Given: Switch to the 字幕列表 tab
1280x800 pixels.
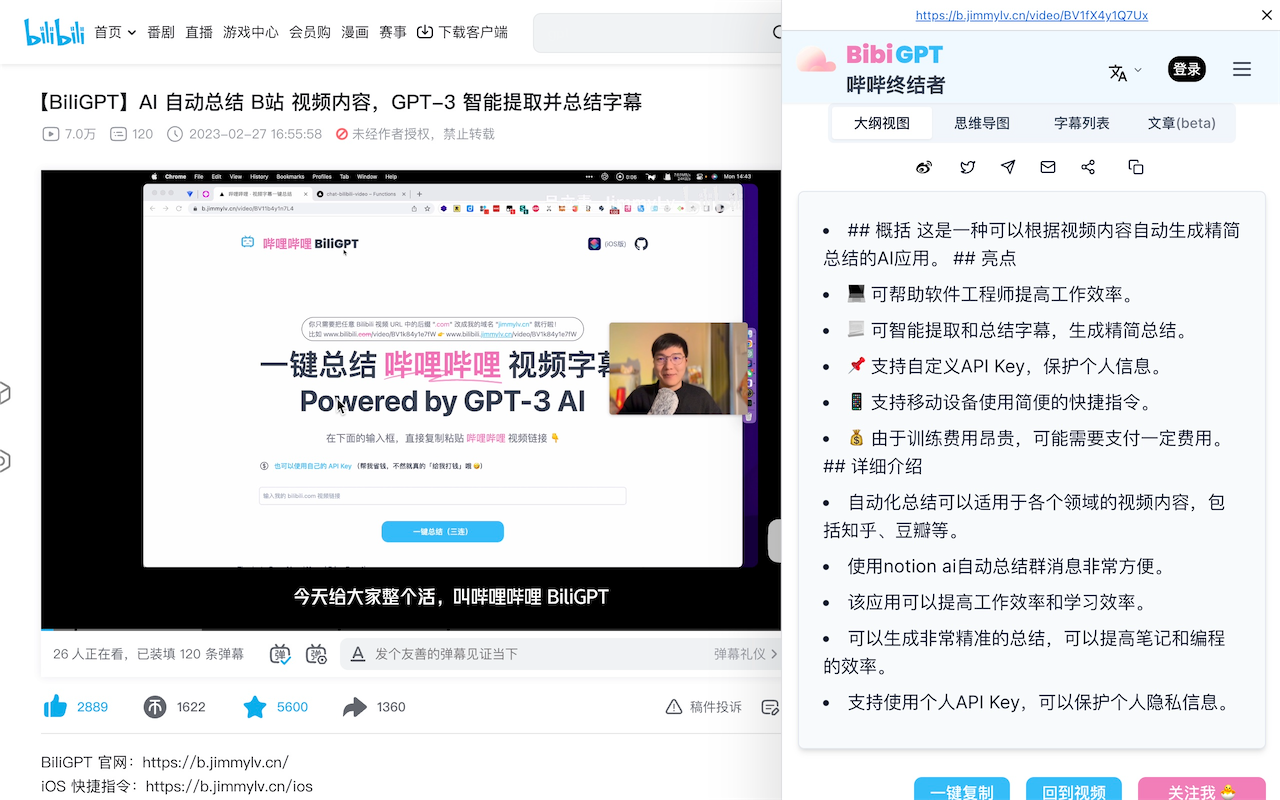Looking at the screenshot, I should 1082,122.
